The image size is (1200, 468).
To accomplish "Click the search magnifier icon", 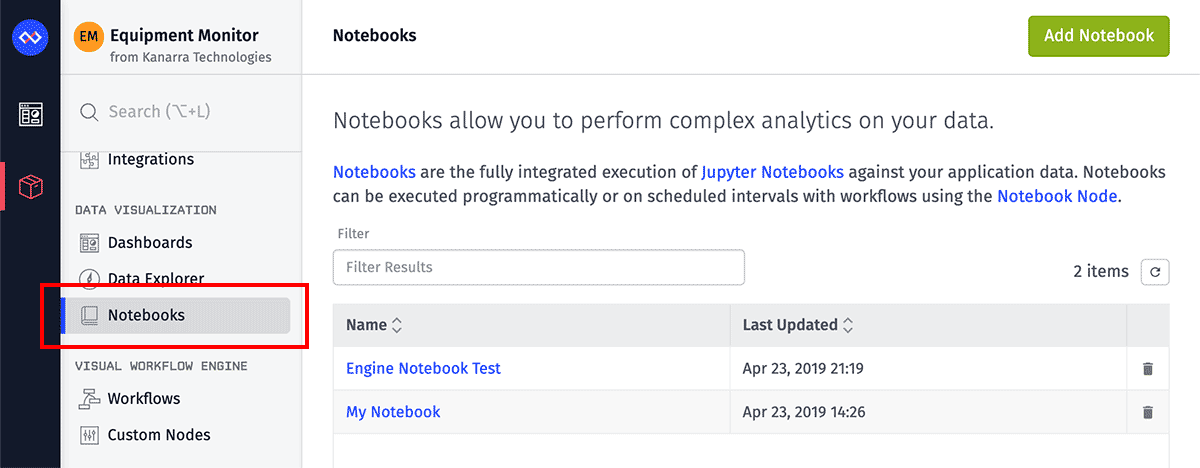I will click(89, 112).
